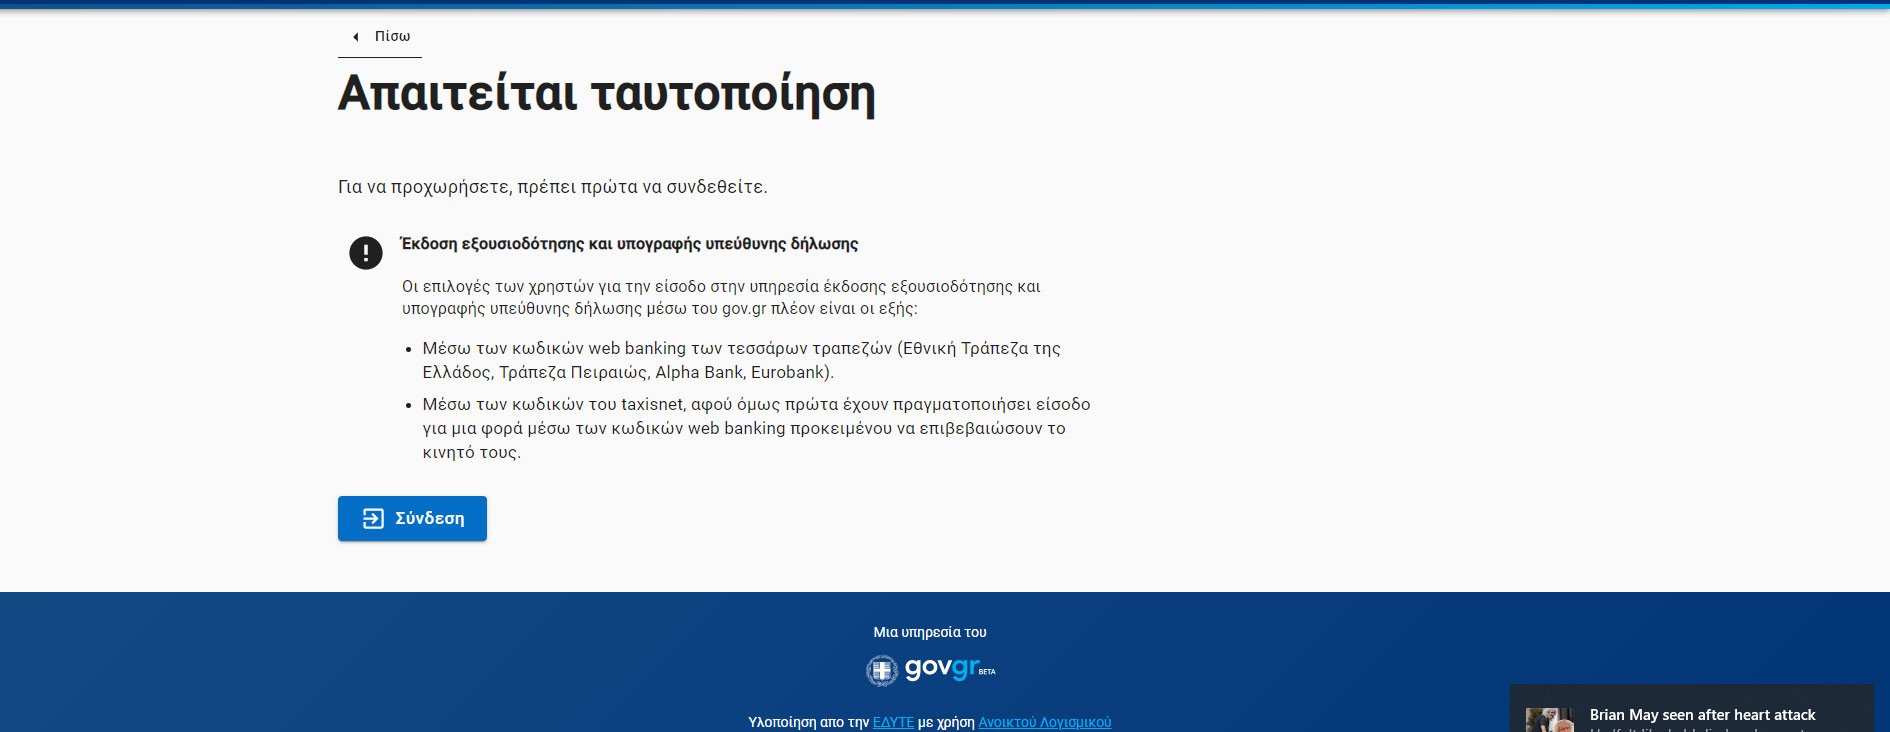
Task: Click the 'Μια υπηρεσία του' footer caption
Action: click(x=929, y=632)
